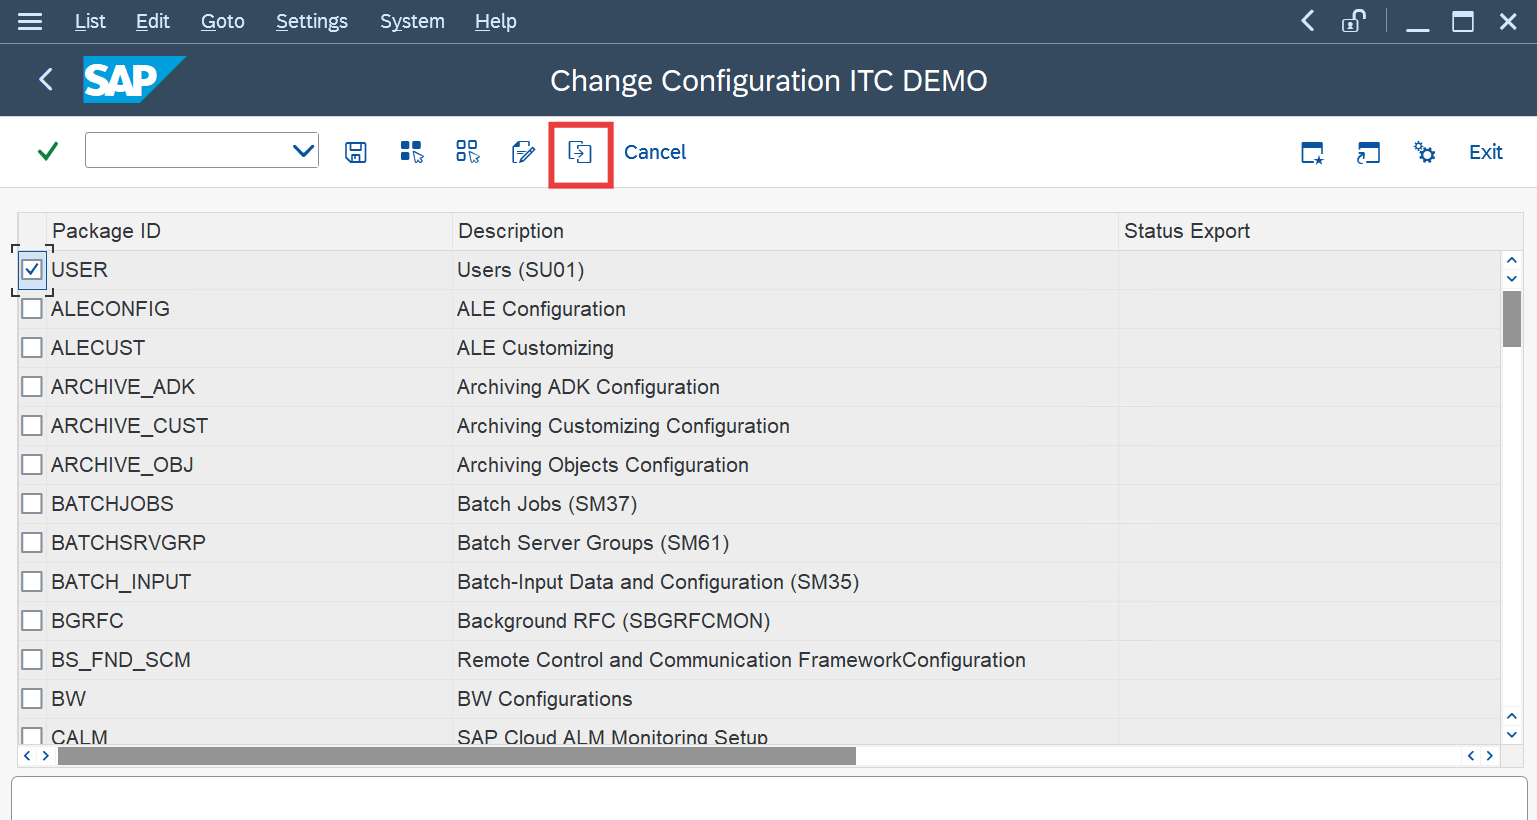Open the Goto menu

point(222,21)
